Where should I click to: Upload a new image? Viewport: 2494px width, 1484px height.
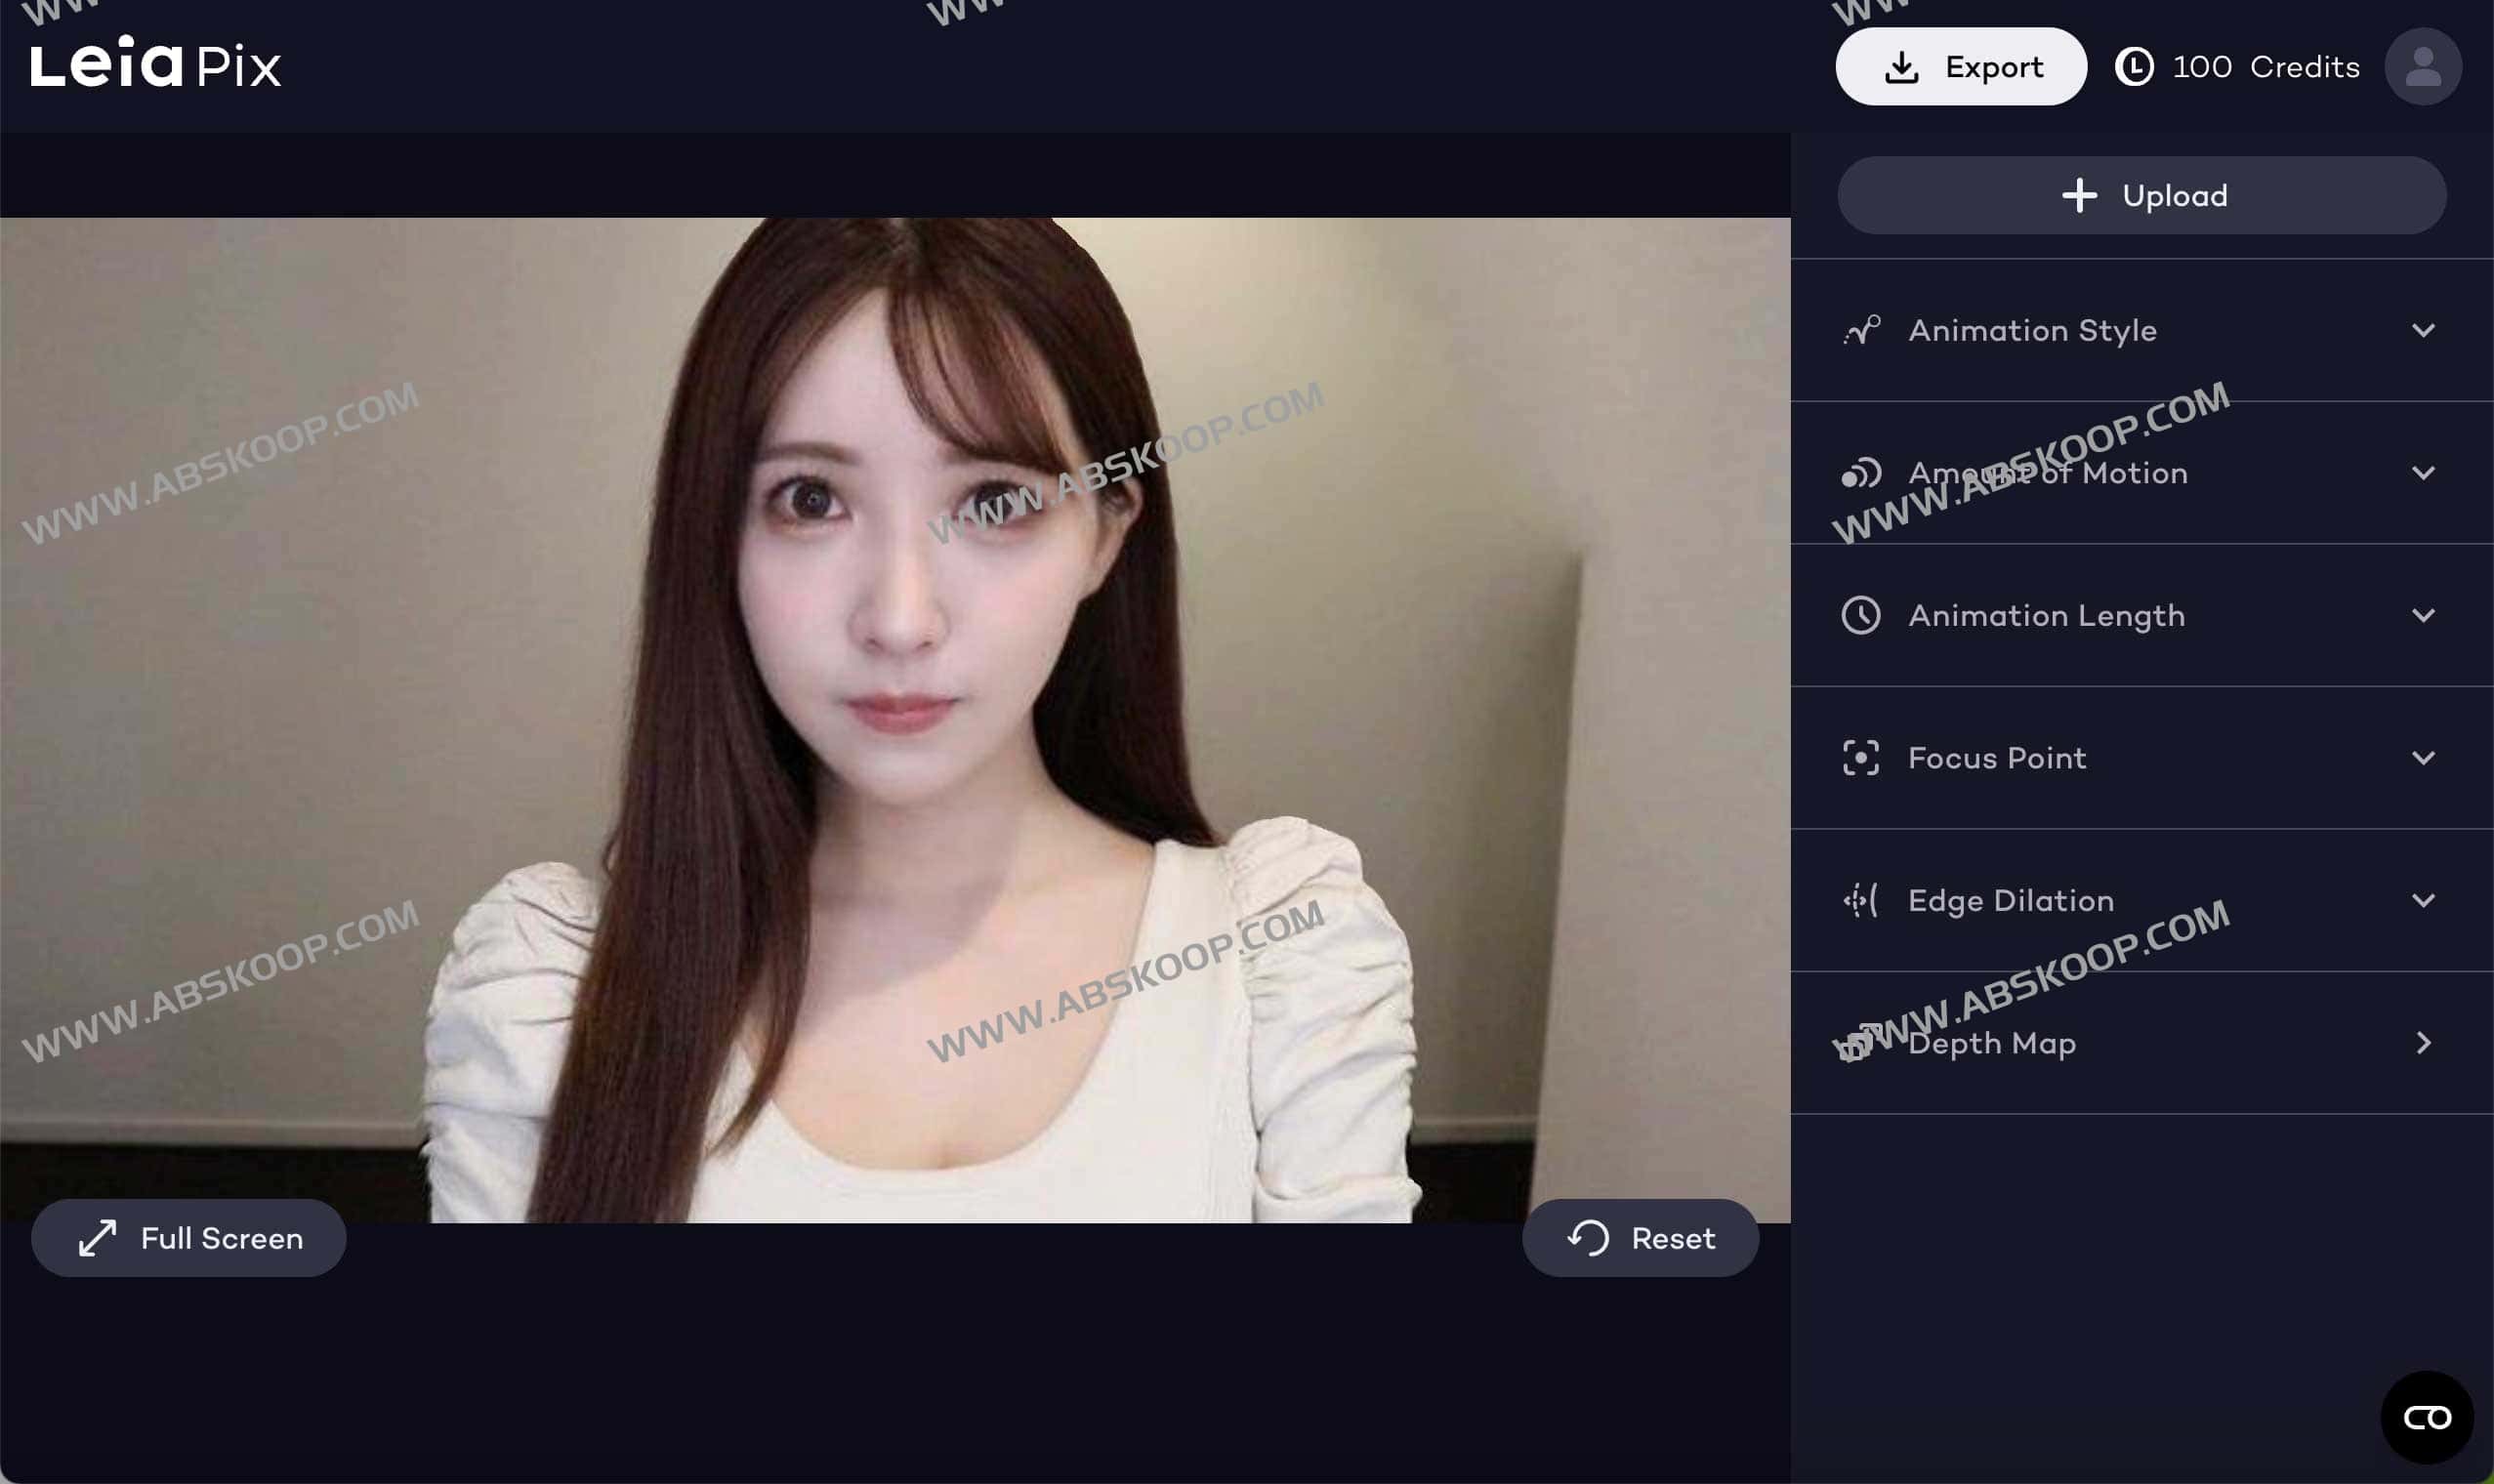point(2142,196)
